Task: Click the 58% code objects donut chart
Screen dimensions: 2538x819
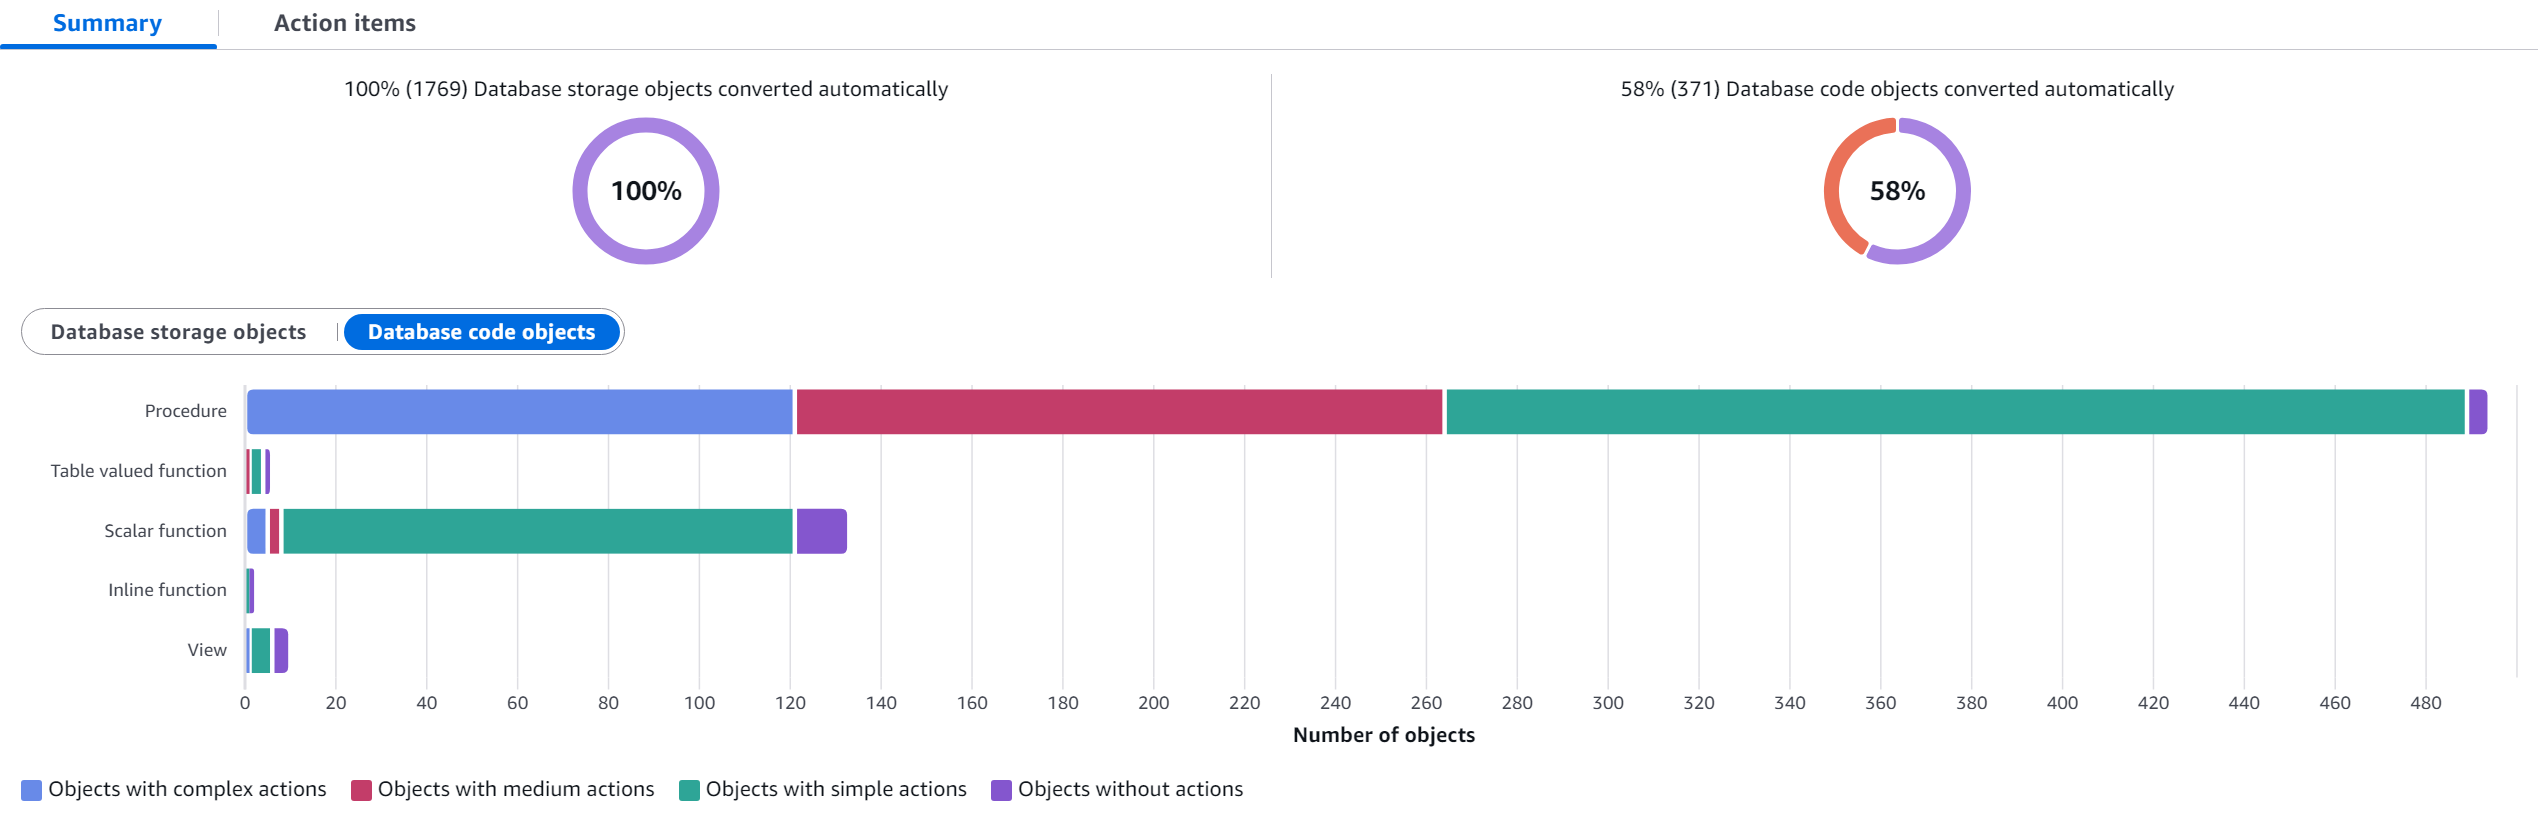Action: point(1896,191)
